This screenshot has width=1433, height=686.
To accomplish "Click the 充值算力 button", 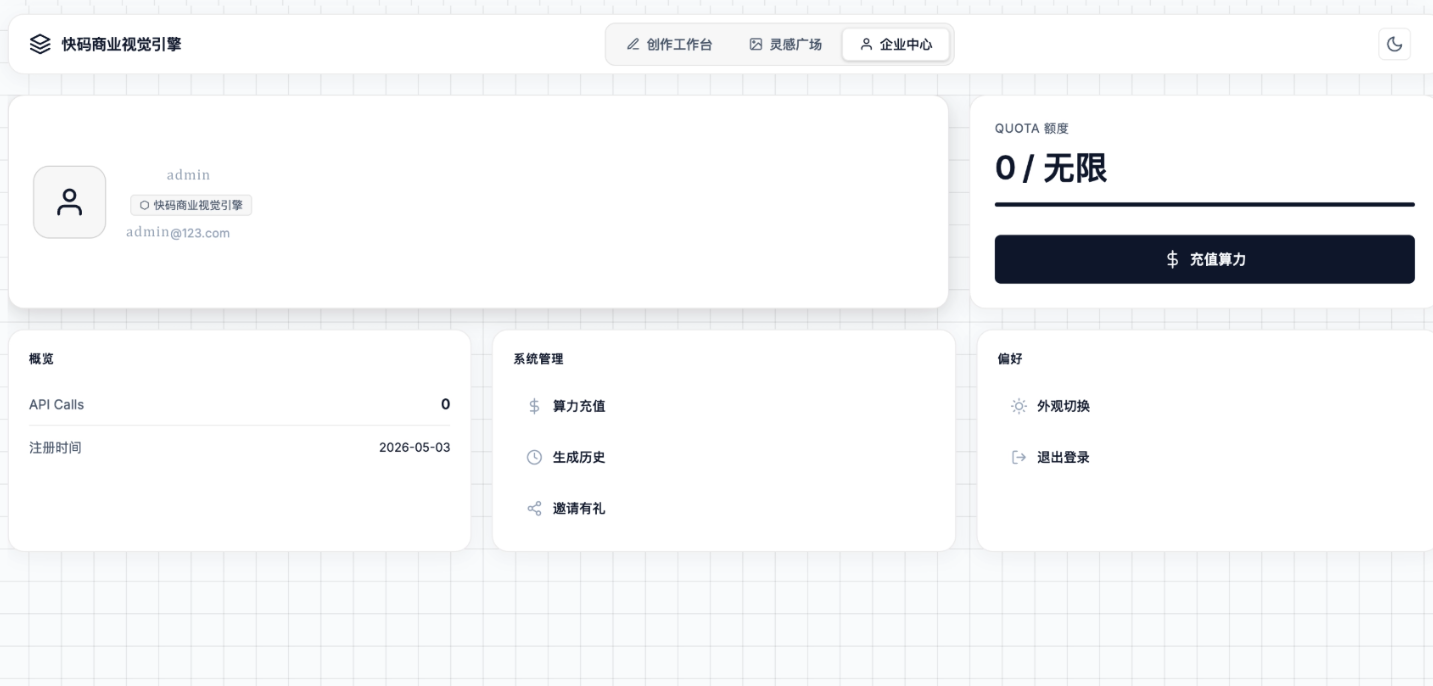I will click(1204, 259).
